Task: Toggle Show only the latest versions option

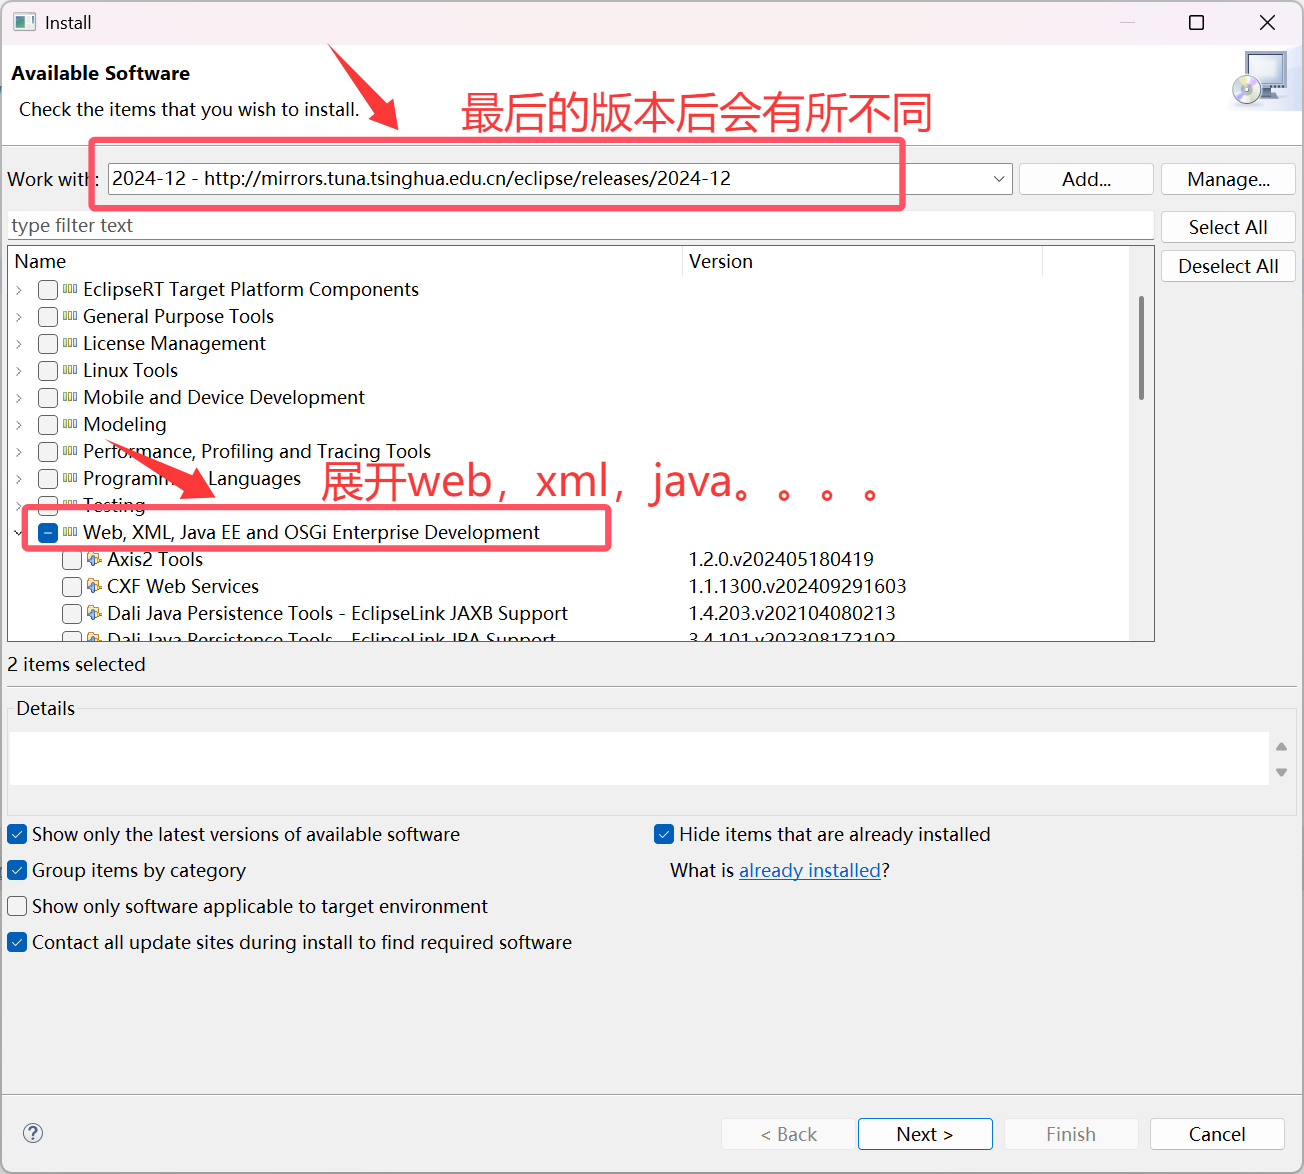Action: click(x=17, y=834)
